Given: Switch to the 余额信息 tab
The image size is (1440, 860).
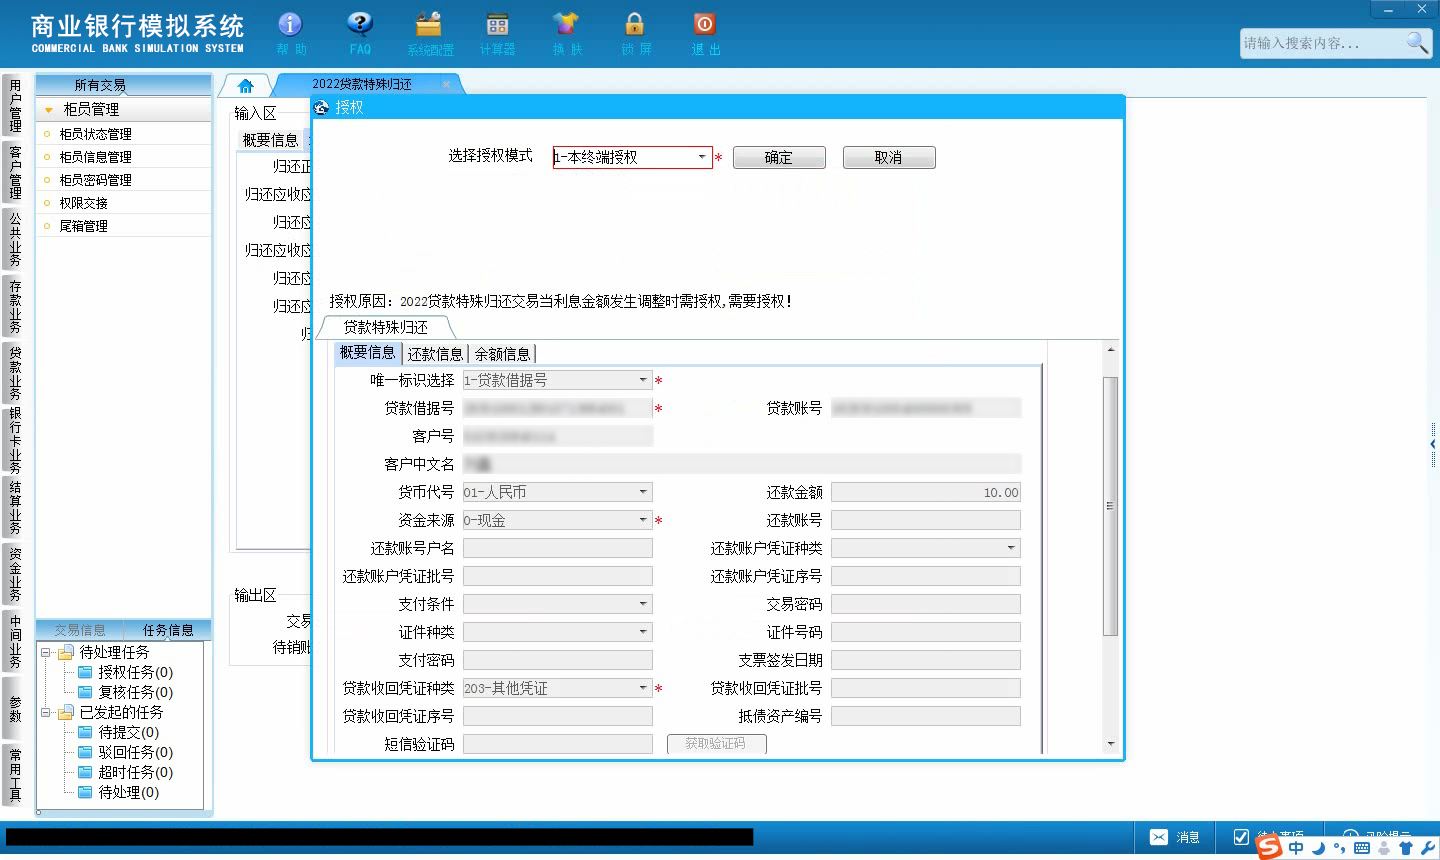Looking at the screenshot, I should 502,354.
